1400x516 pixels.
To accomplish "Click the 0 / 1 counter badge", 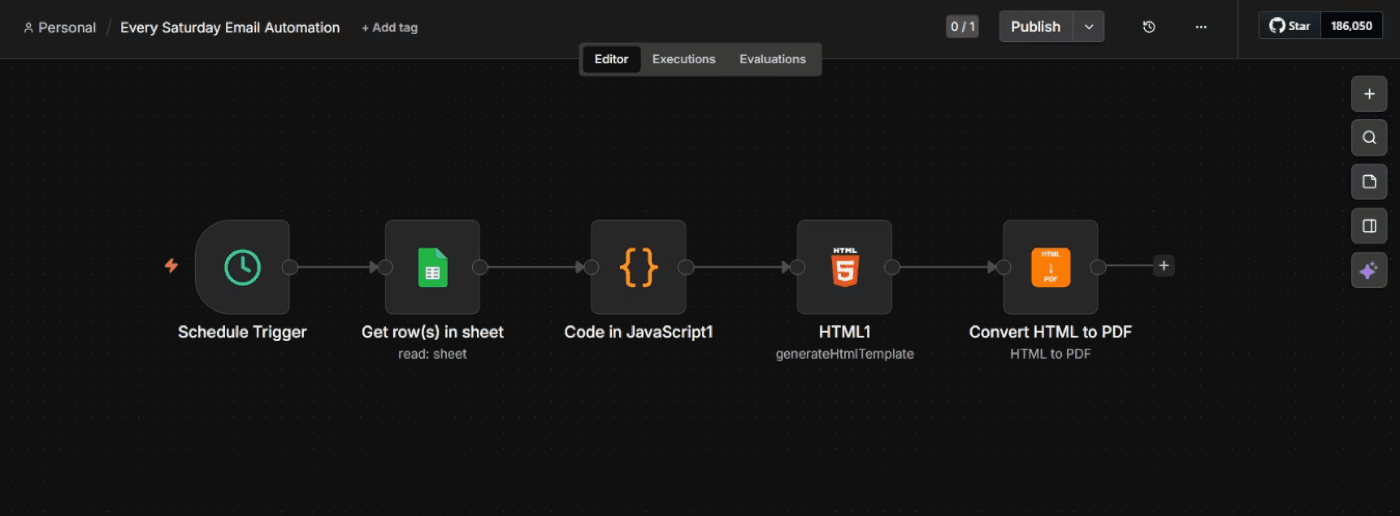I will pyautogui.click(x=962, y=27).
